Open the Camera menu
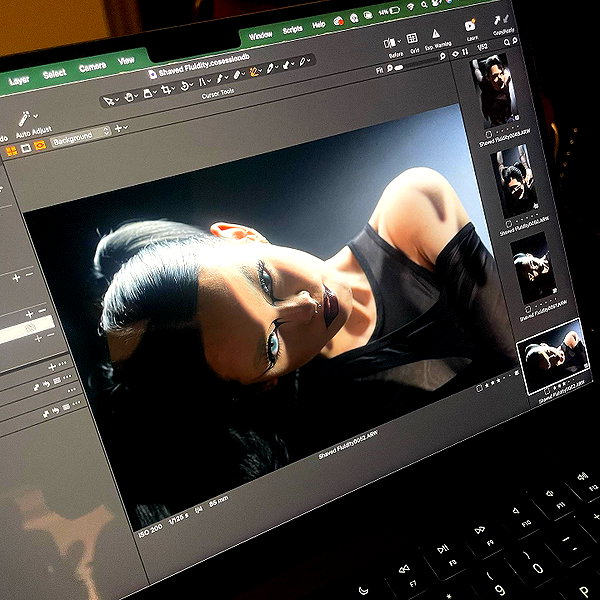 pyautogui.click(x=92, y=67)
